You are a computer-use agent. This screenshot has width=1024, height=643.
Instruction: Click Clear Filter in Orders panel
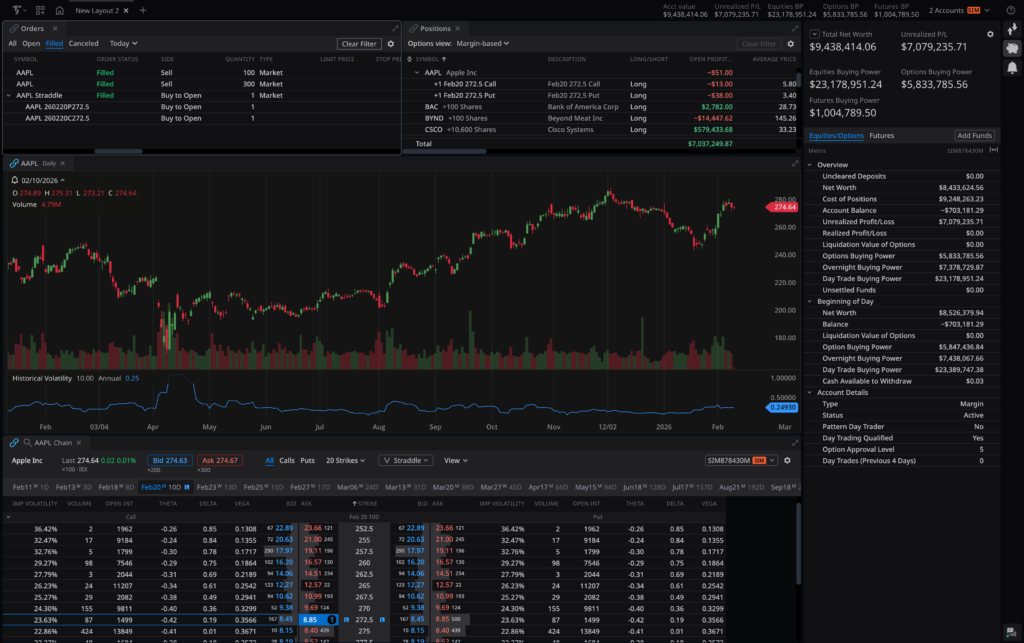[x=358, y=44]
